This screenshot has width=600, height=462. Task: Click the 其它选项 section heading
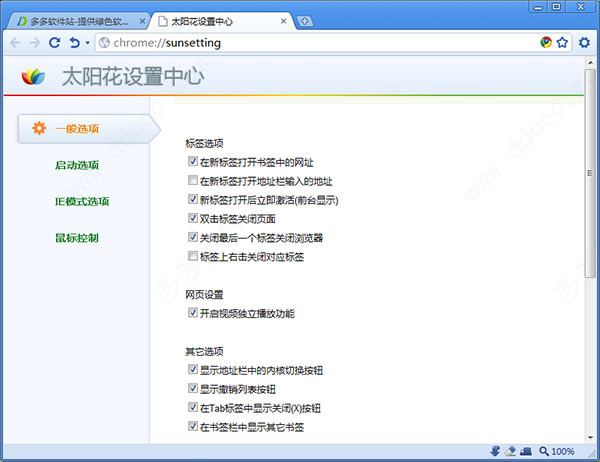click(x=204, y=351)
